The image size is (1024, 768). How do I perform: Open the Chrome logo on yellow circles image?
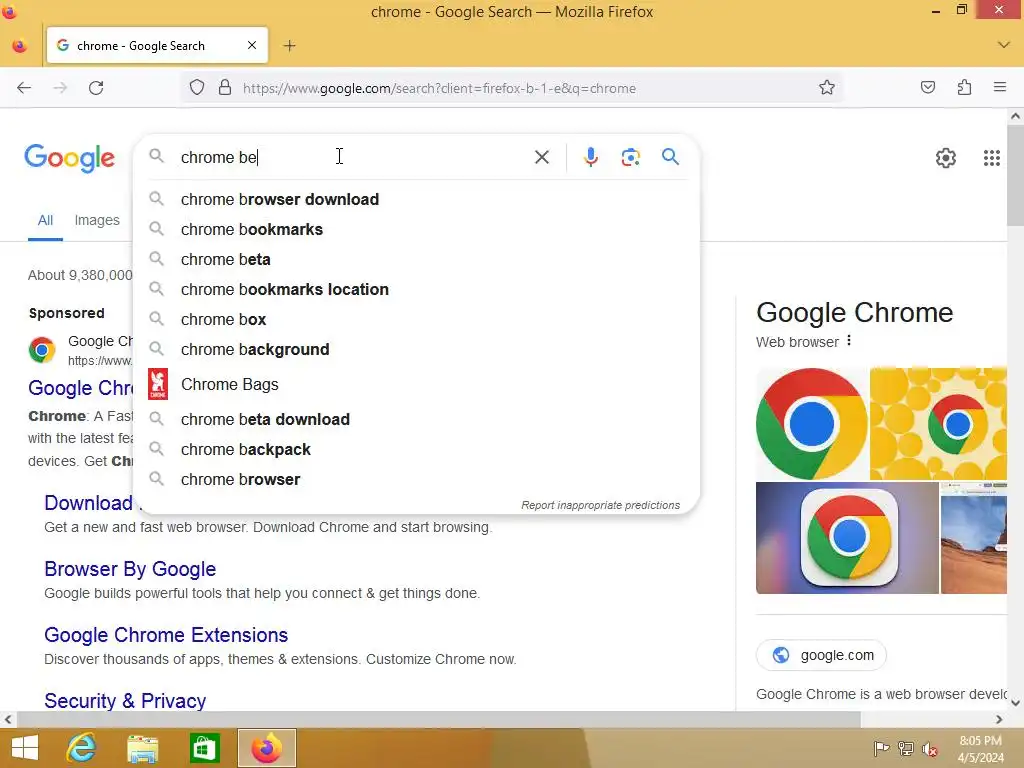938,424
